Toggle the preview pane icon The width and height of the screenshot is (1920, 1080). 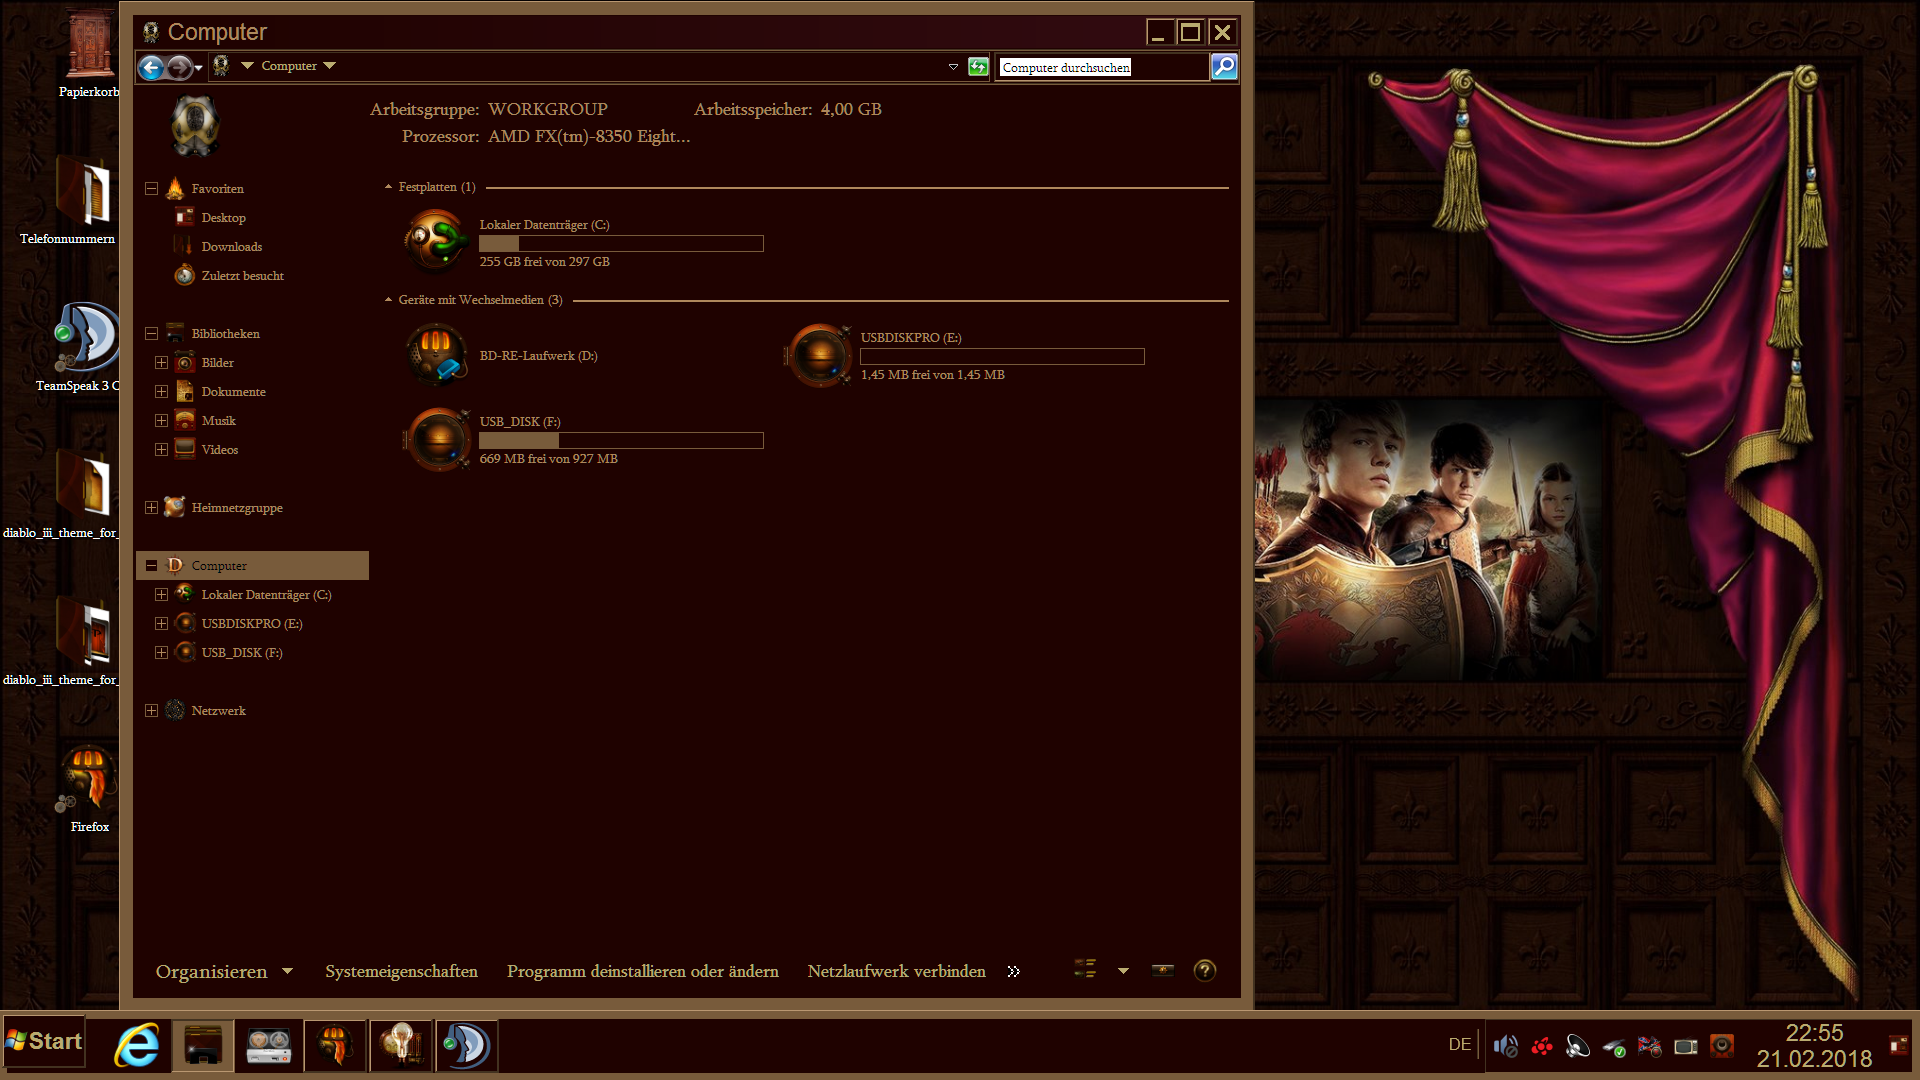[1162, 970]
